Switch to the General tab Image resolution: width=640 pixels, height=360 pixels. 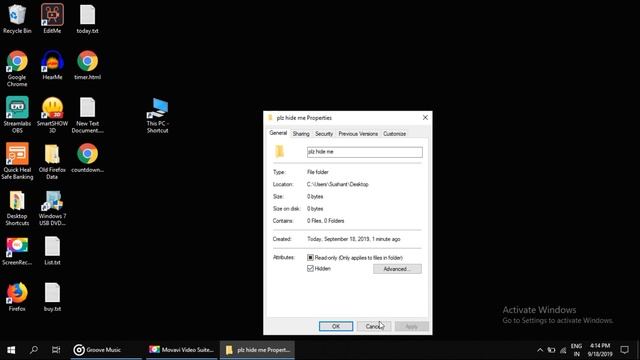278,133
